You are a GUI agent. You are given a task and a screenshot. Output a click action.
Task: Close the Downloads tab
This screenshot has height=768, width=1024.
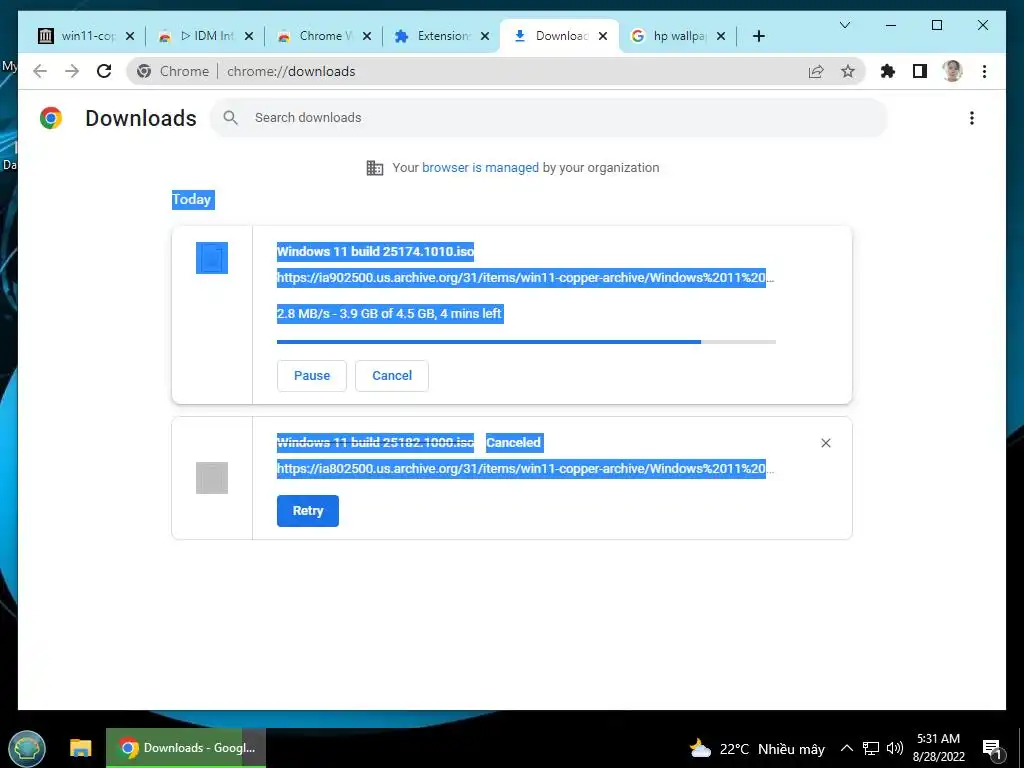(x=603, y=37)
